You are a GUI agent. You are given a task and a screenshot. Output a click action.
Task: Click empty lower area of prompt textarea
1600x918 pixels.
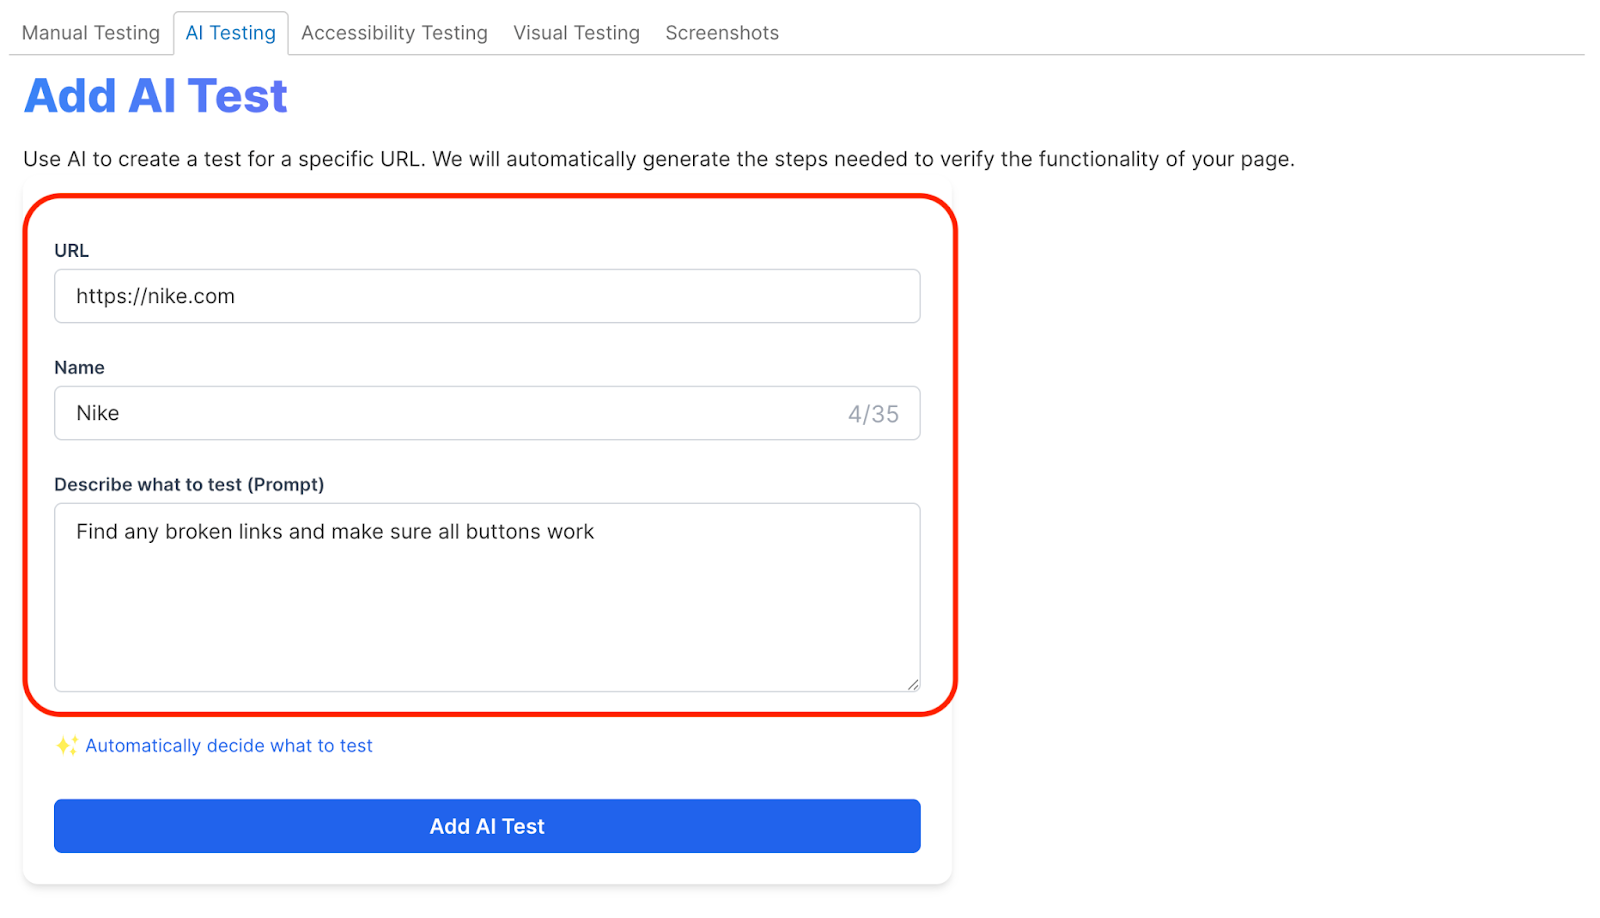click(x=487, y=630)
